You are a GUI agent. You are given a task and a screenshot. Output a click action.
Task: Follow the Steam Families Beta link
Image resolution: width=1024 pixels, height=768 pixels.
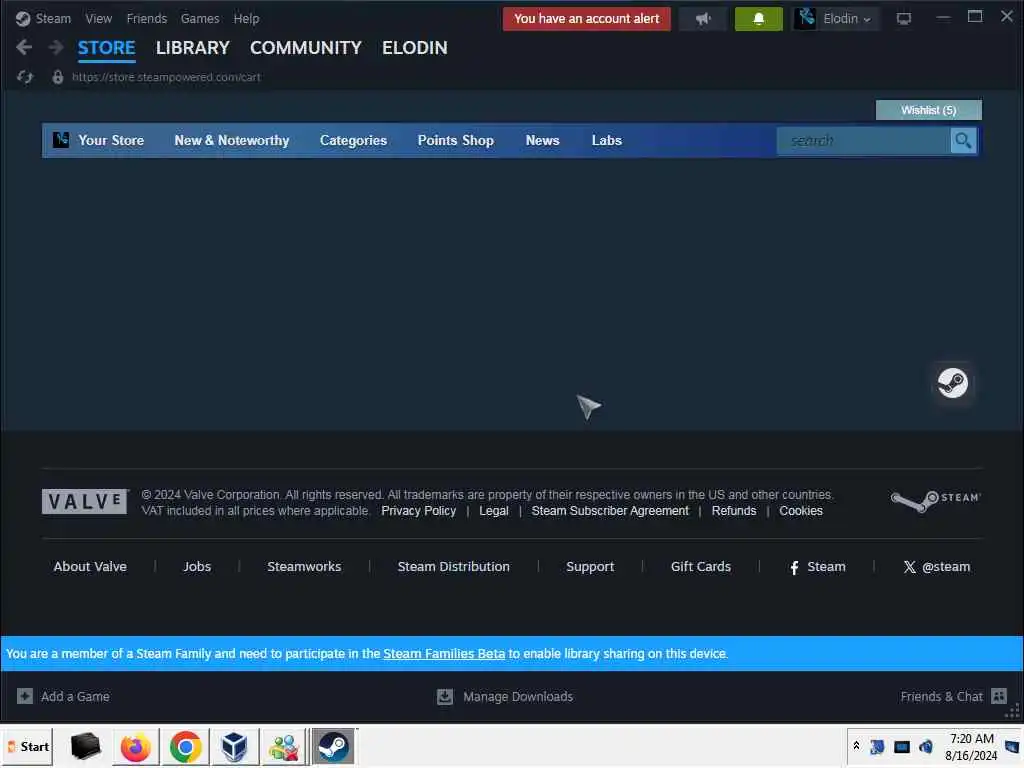[444, 654]
